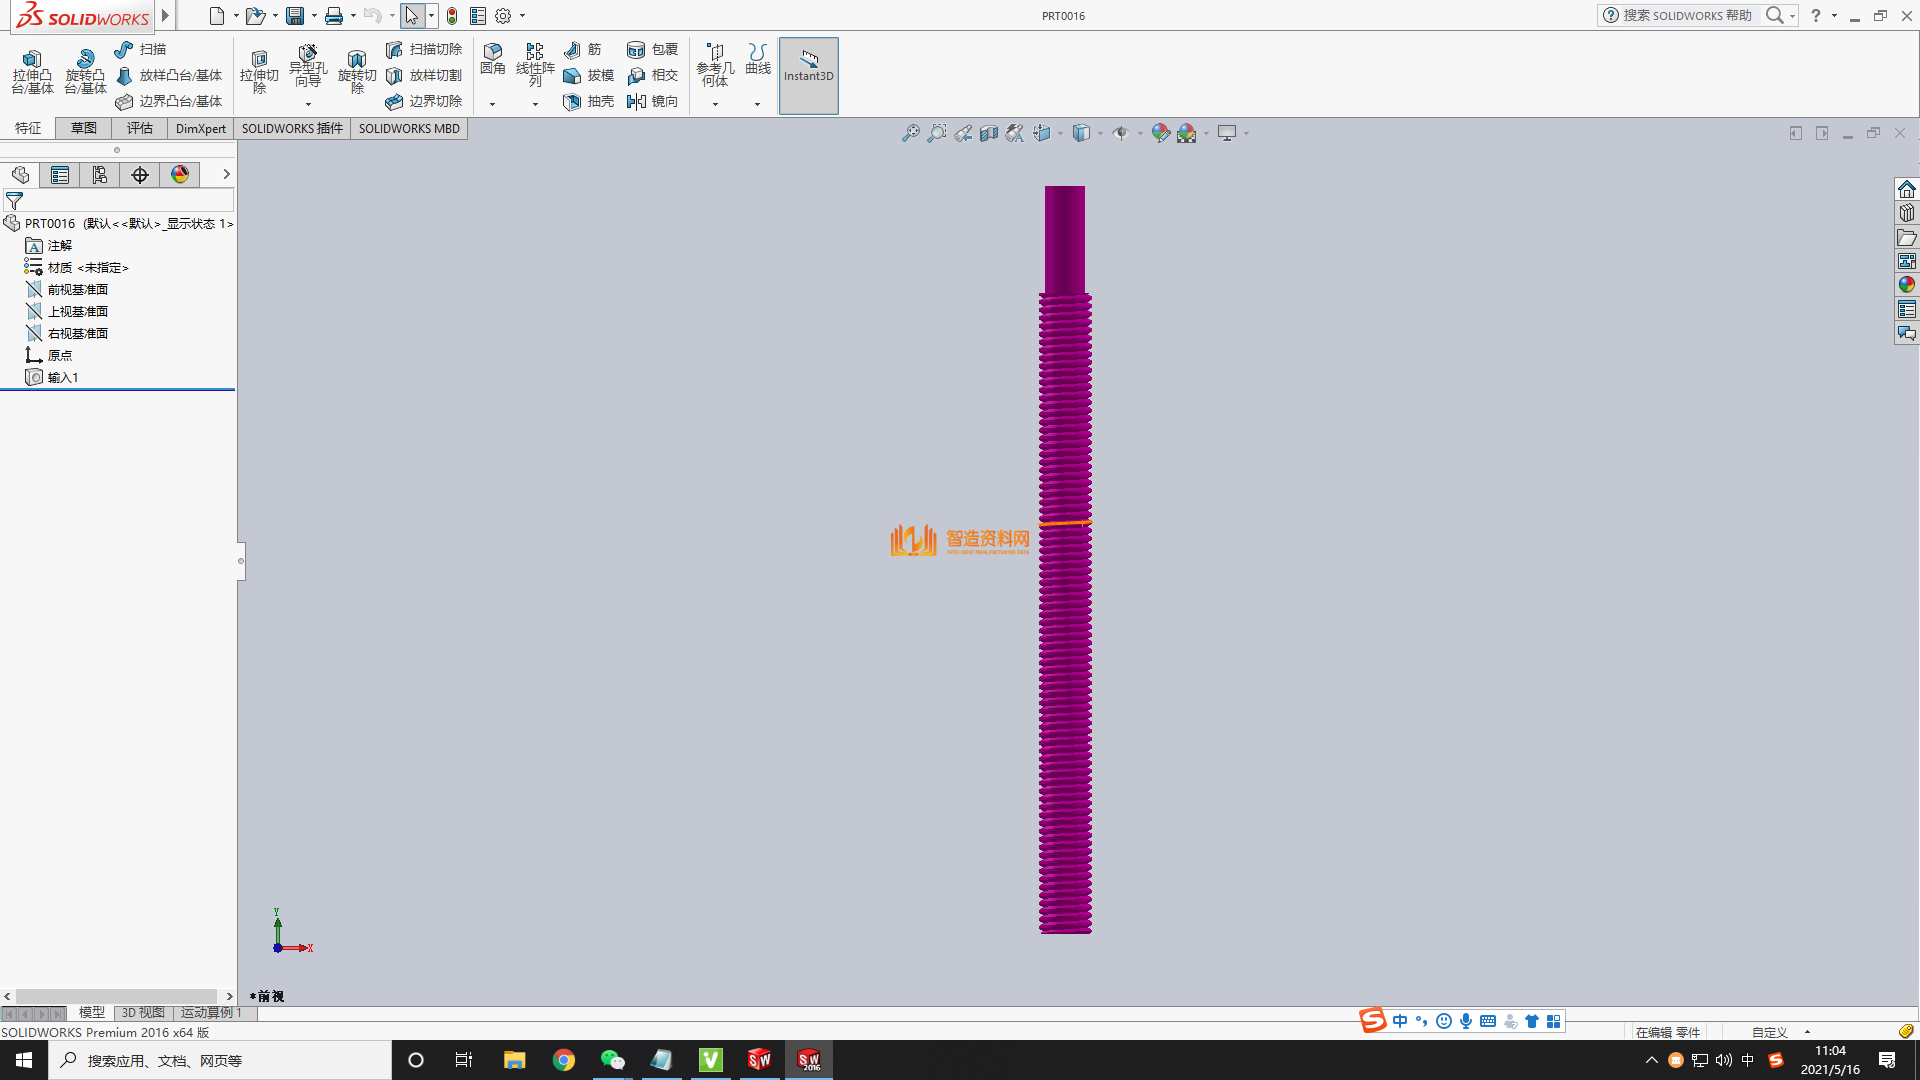The width and height of the screenshot is (1920, 1080).
Task: Open the Hole Wizard (异型孔向导) tool
Action: click(307, 54)
